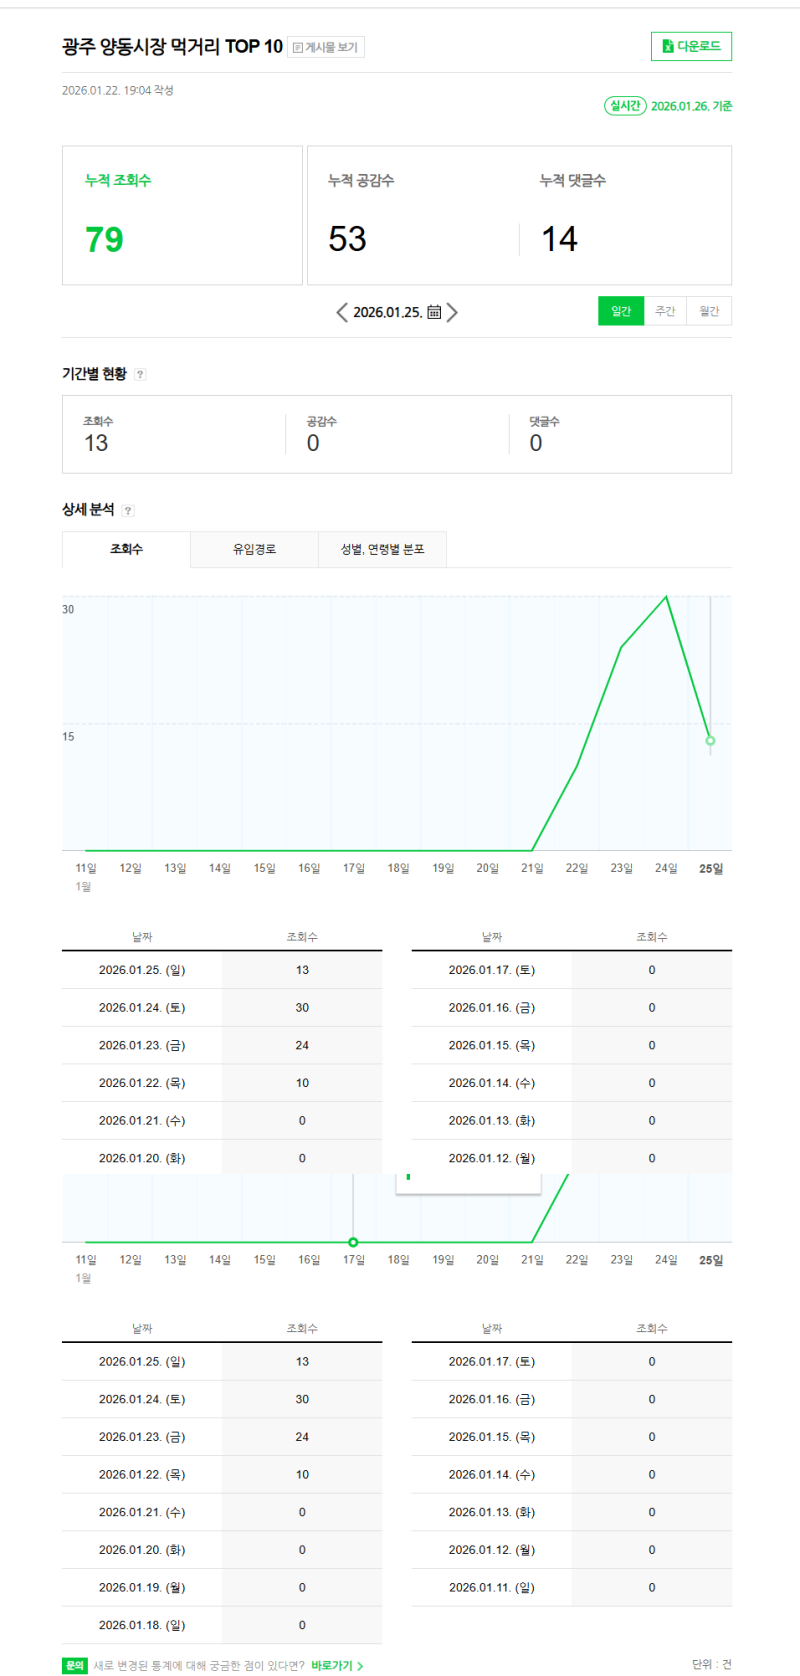800x1676 pixels.
Task: Click the 2026.01.26. 기준 text
Action: click(x=691, y=106)
